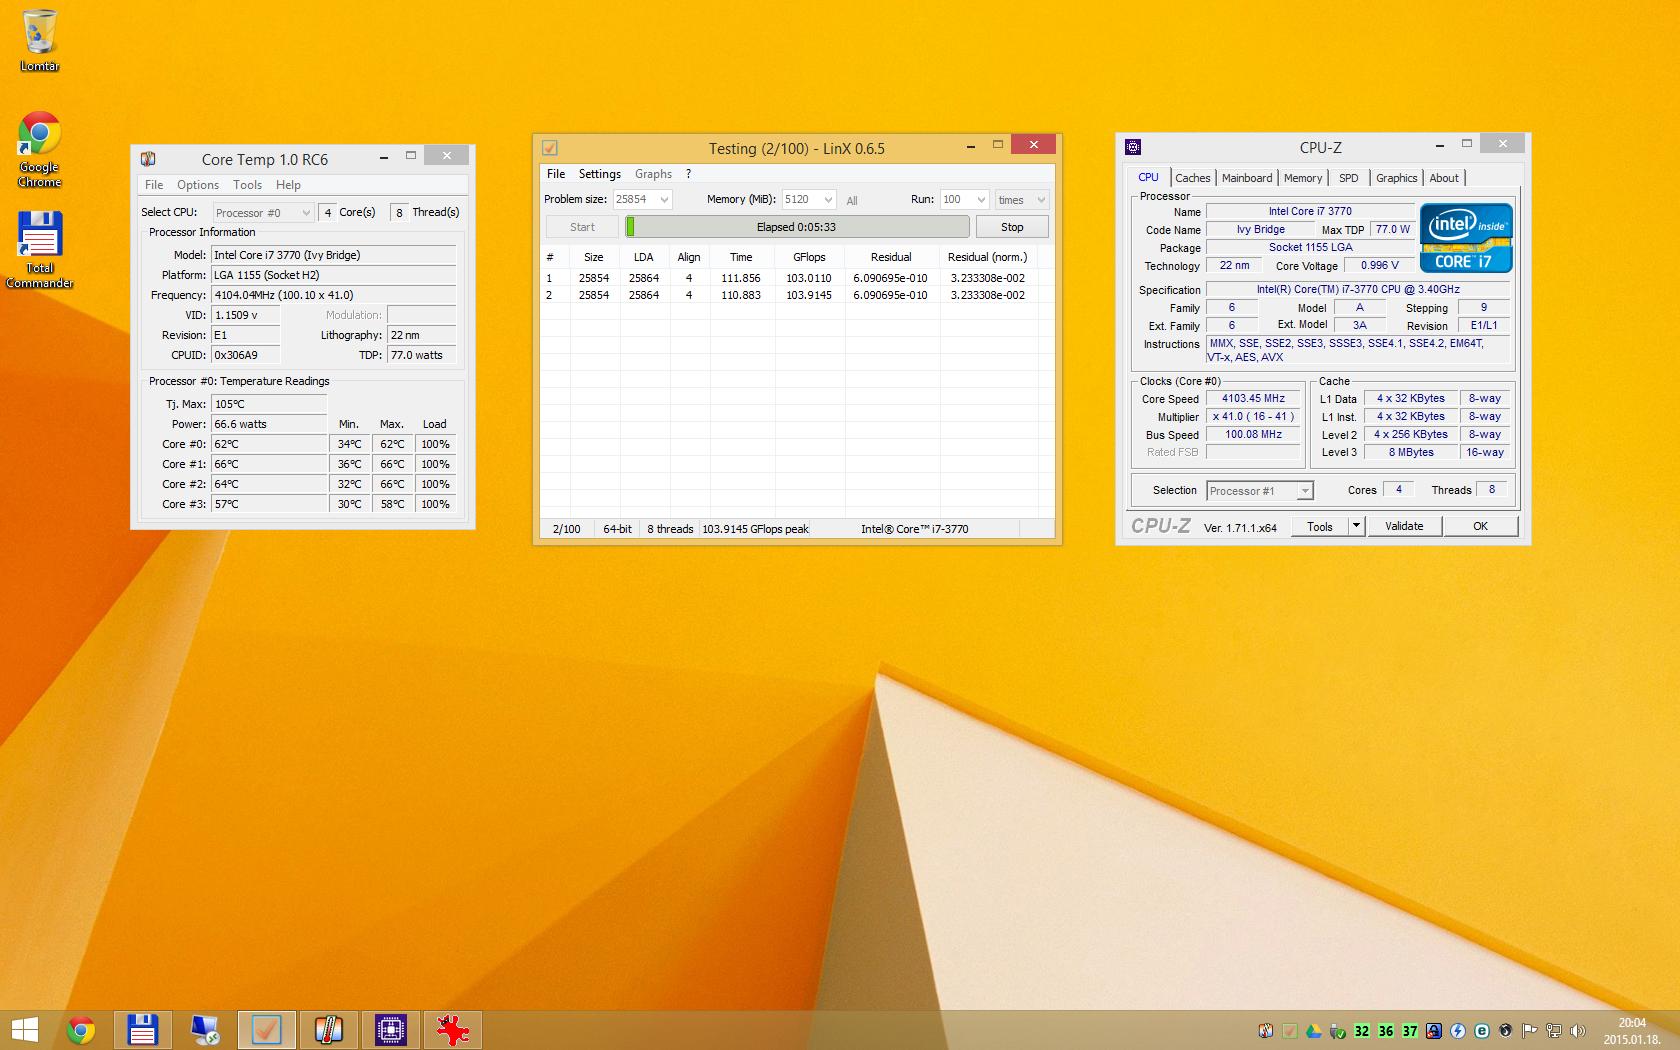Launch Chrome from the taskbar
Screen dimensions: 1680x1050
point(81,1030)
